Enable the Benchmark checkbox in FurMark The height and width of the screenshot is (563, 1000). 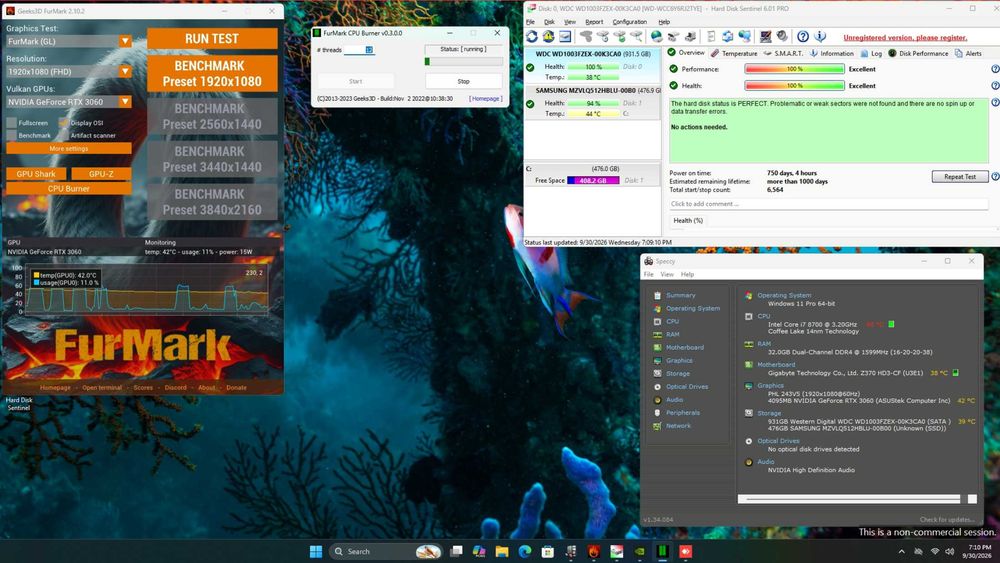click(x=11, y=135)
